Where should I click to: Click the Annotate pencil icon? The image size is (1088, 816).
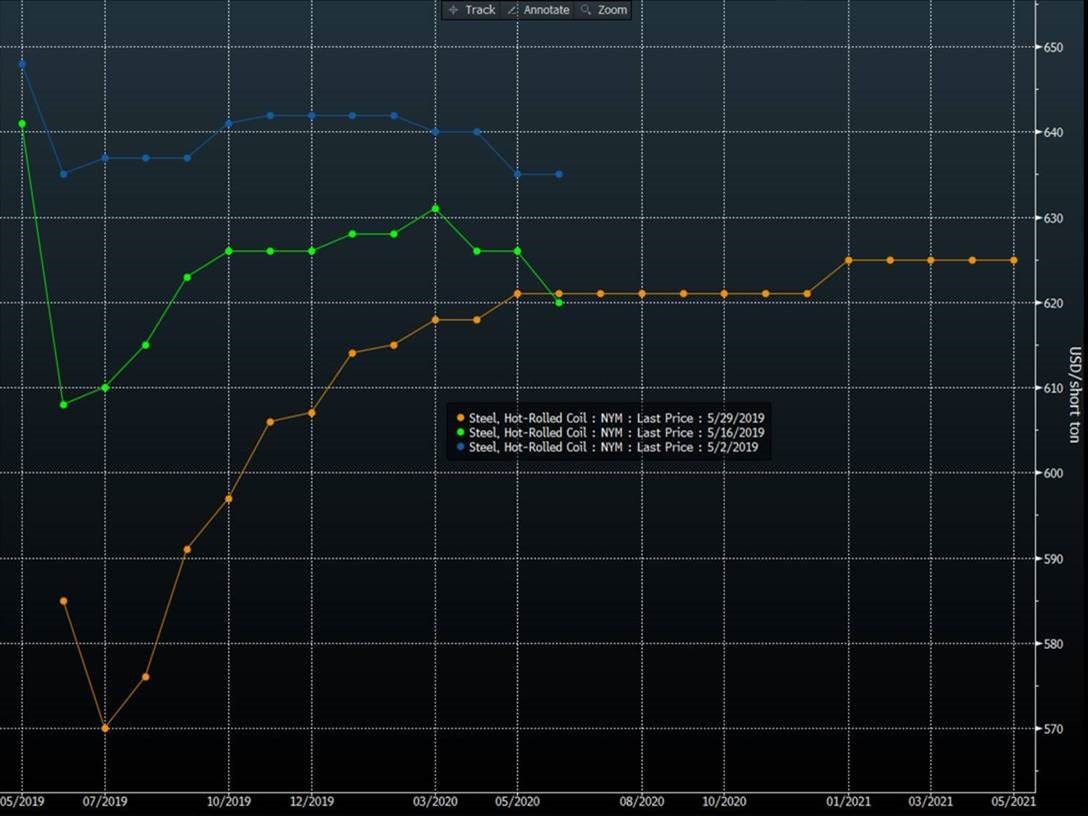[513, 10]
